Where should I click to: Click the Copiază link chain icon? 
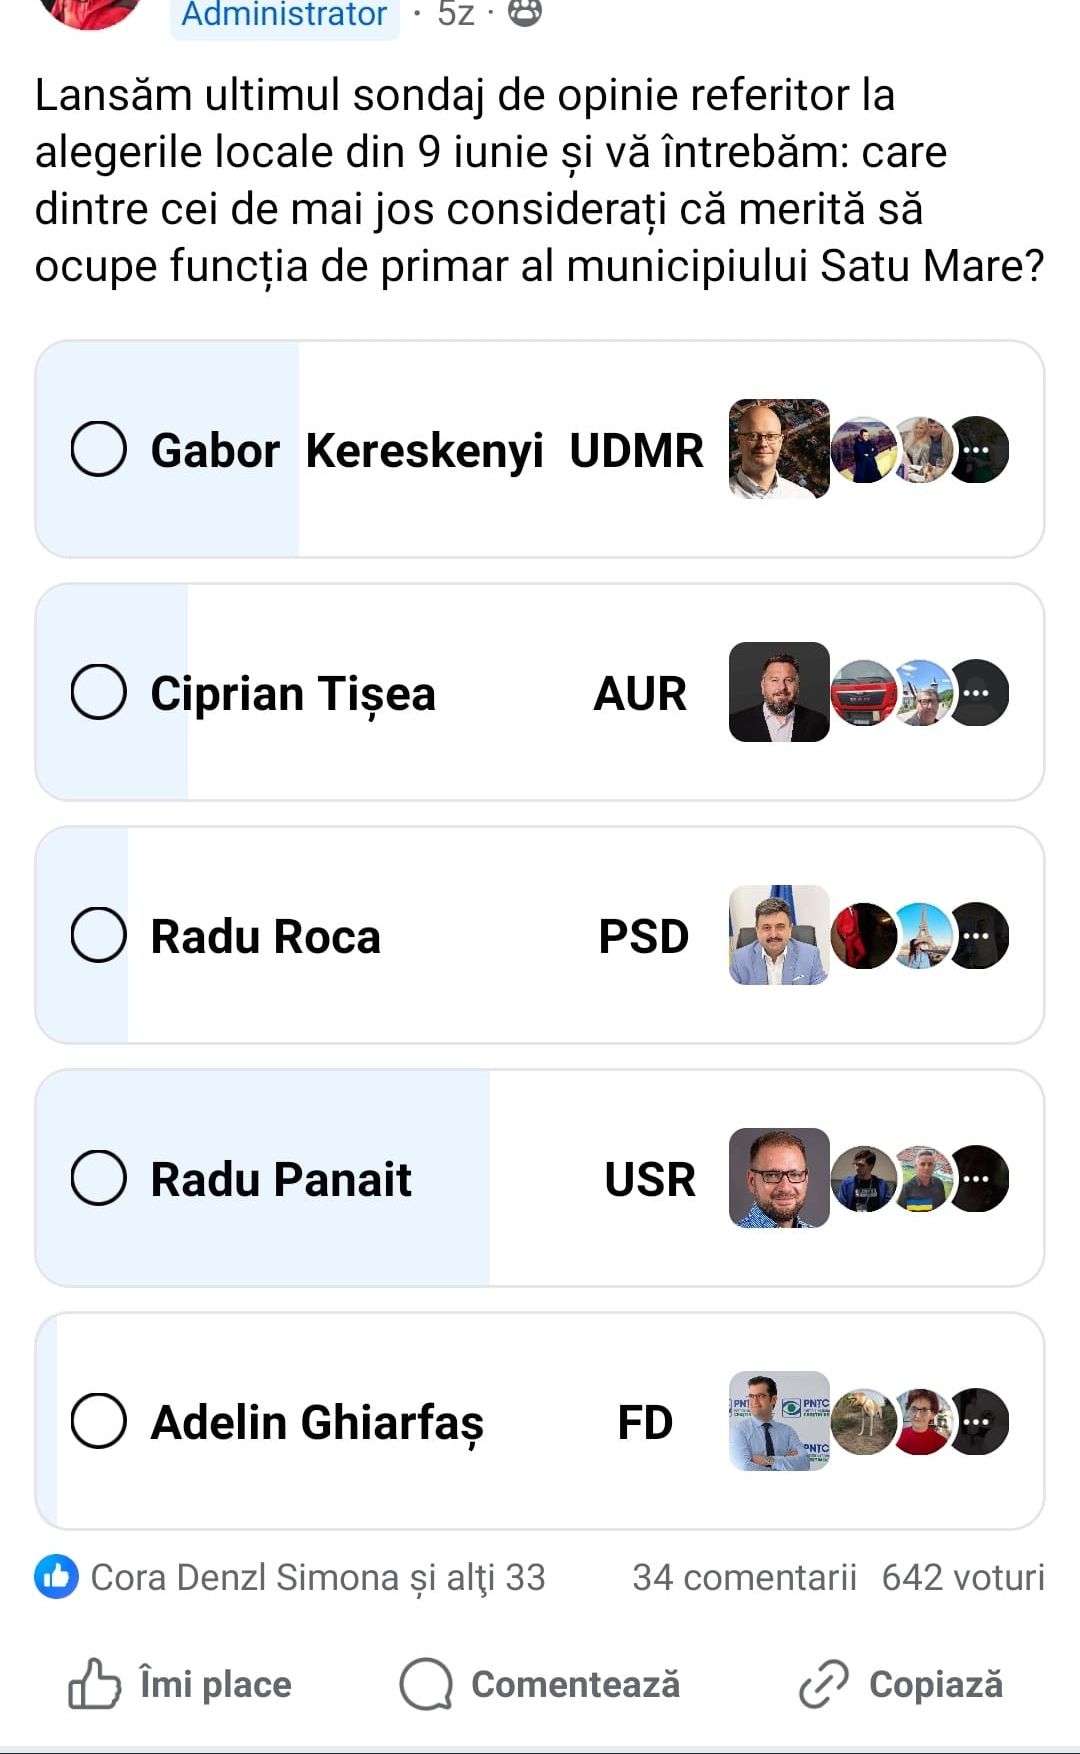click(824, 1684)
